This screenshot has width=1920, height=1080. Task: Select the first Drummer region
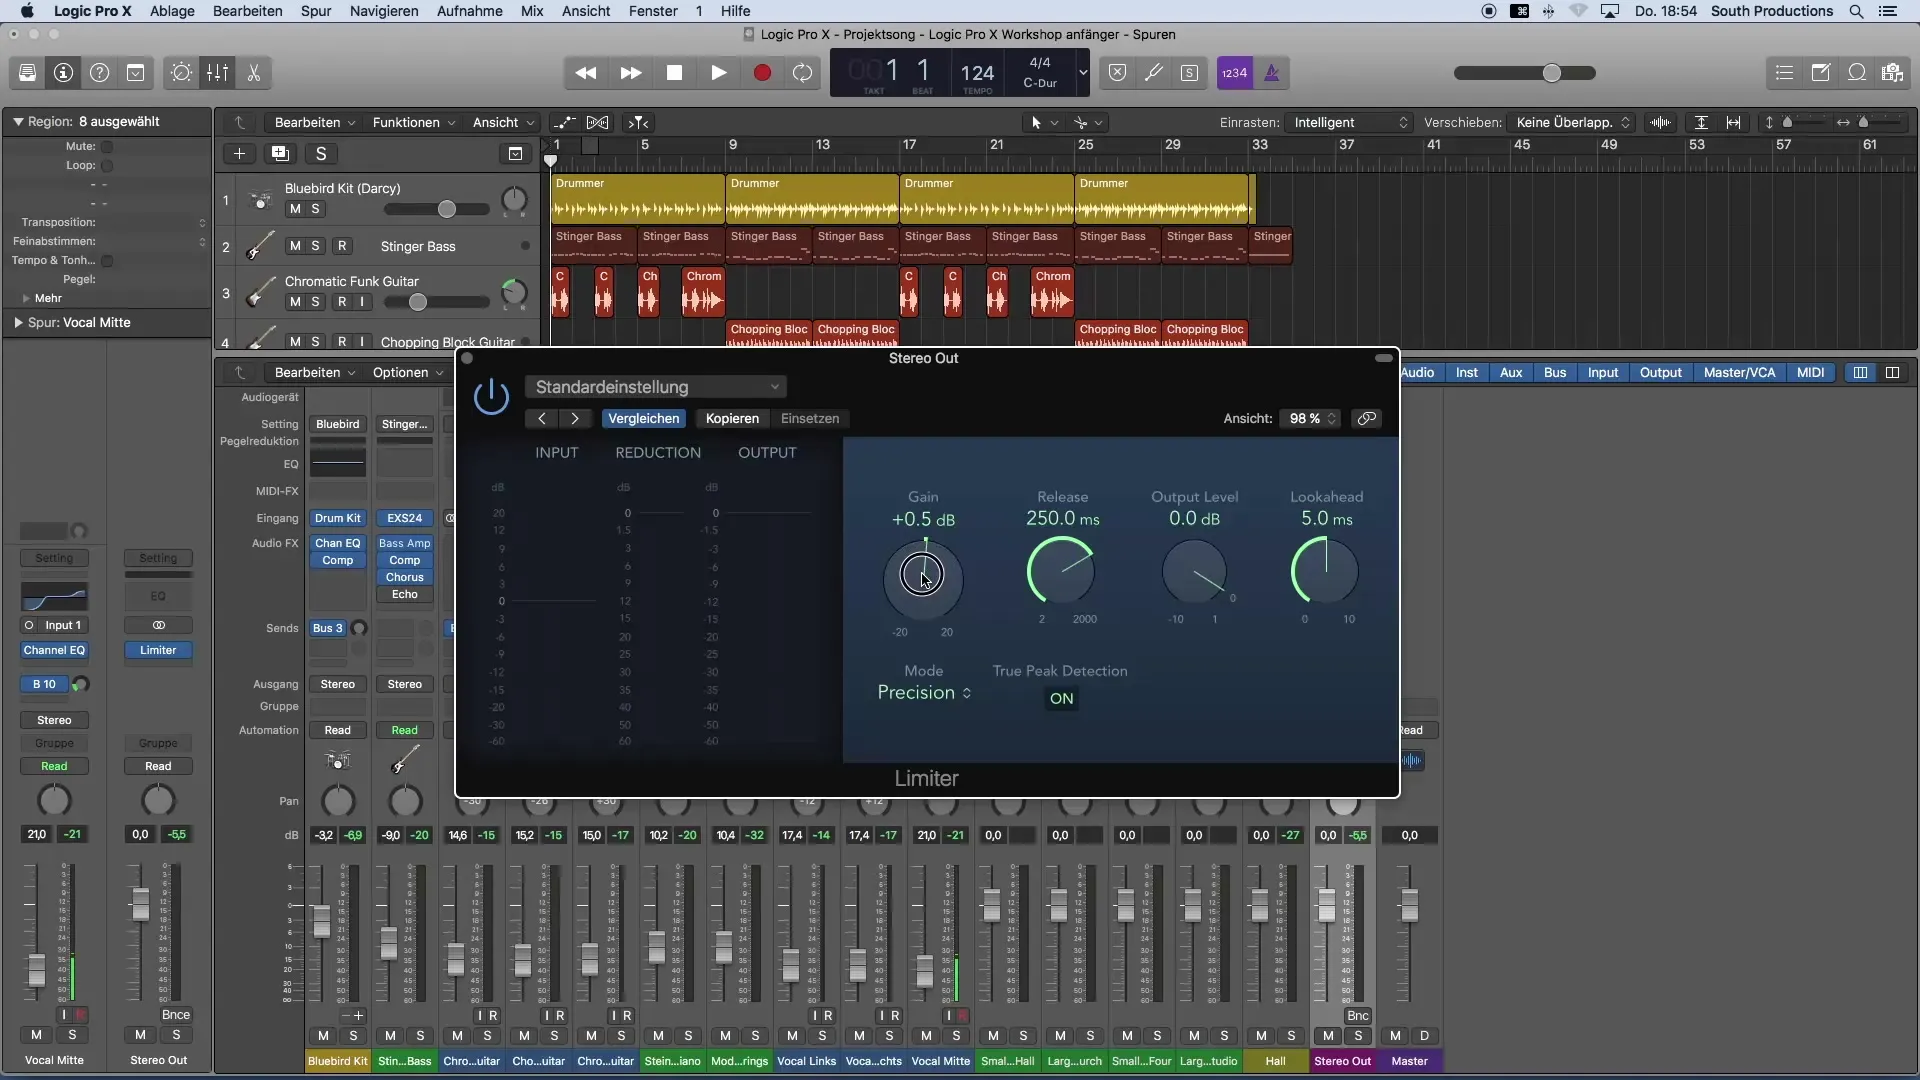click(x=637, y=199)
